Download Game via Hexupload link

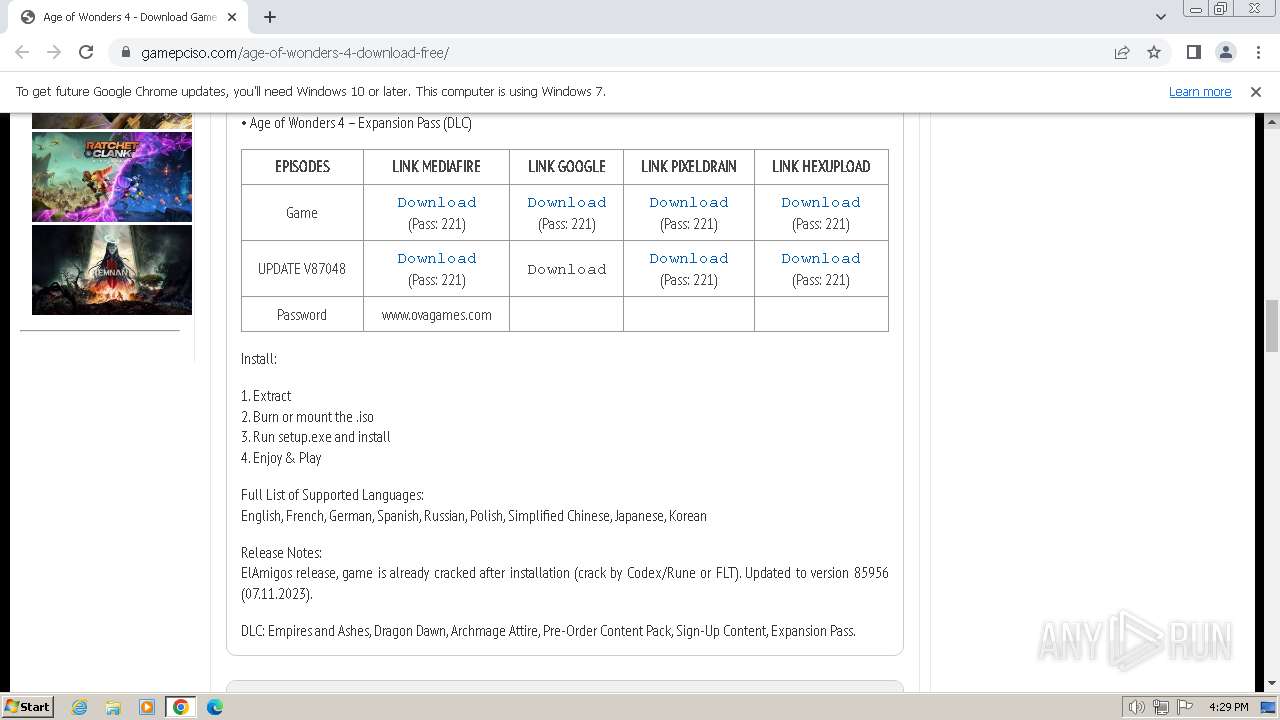click(x=821, y=202)
